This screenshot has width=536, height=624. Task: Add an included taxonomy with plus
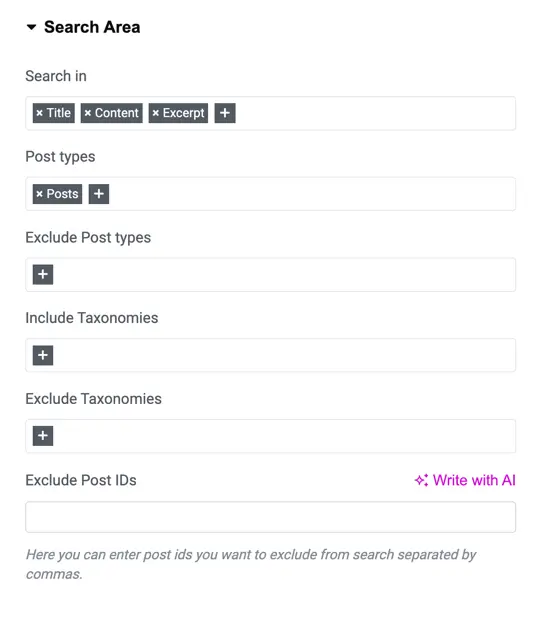pyautogui.click(x=43, y=355)
